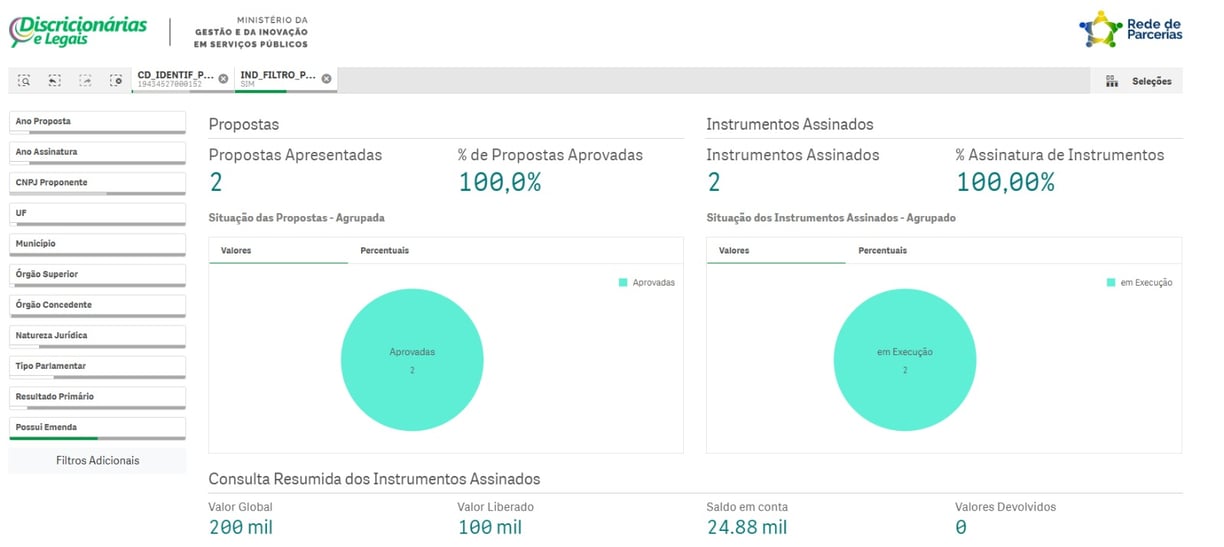Expand the CNPJ Proponente filter

pyautogui.click(x=97, y=183)
